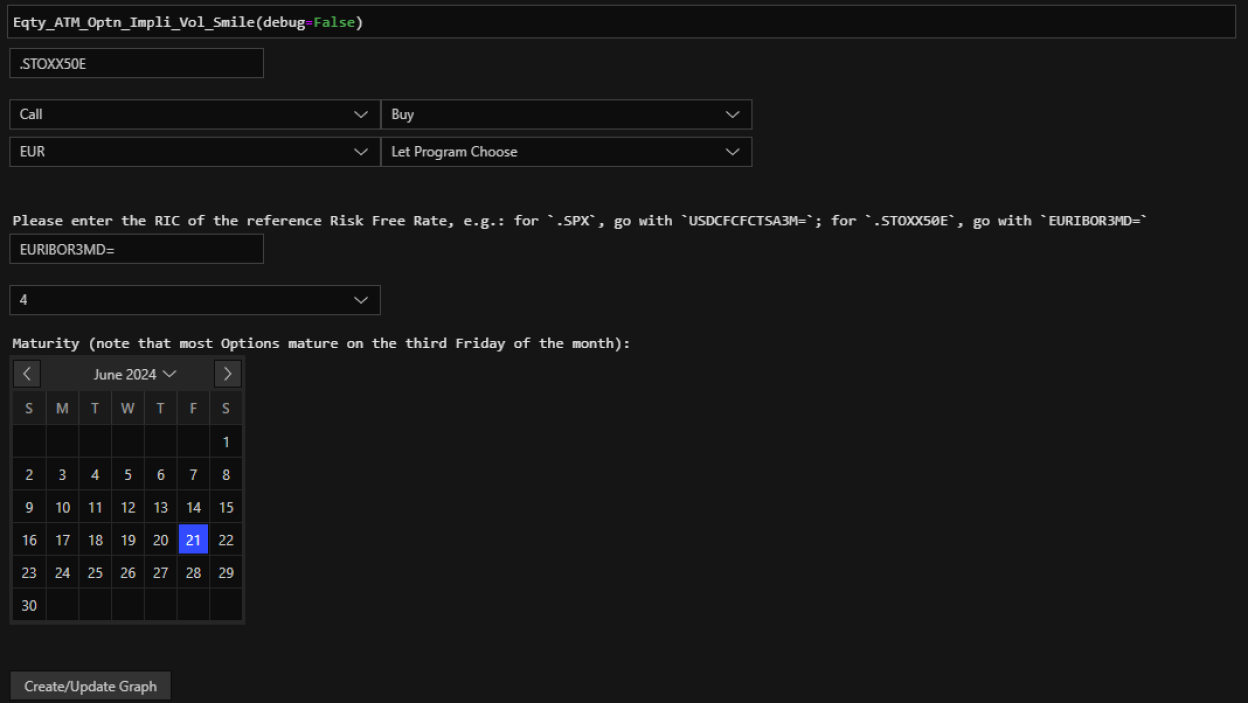
Task: Select June 2 in the calendar
Action: click(29, 475)
